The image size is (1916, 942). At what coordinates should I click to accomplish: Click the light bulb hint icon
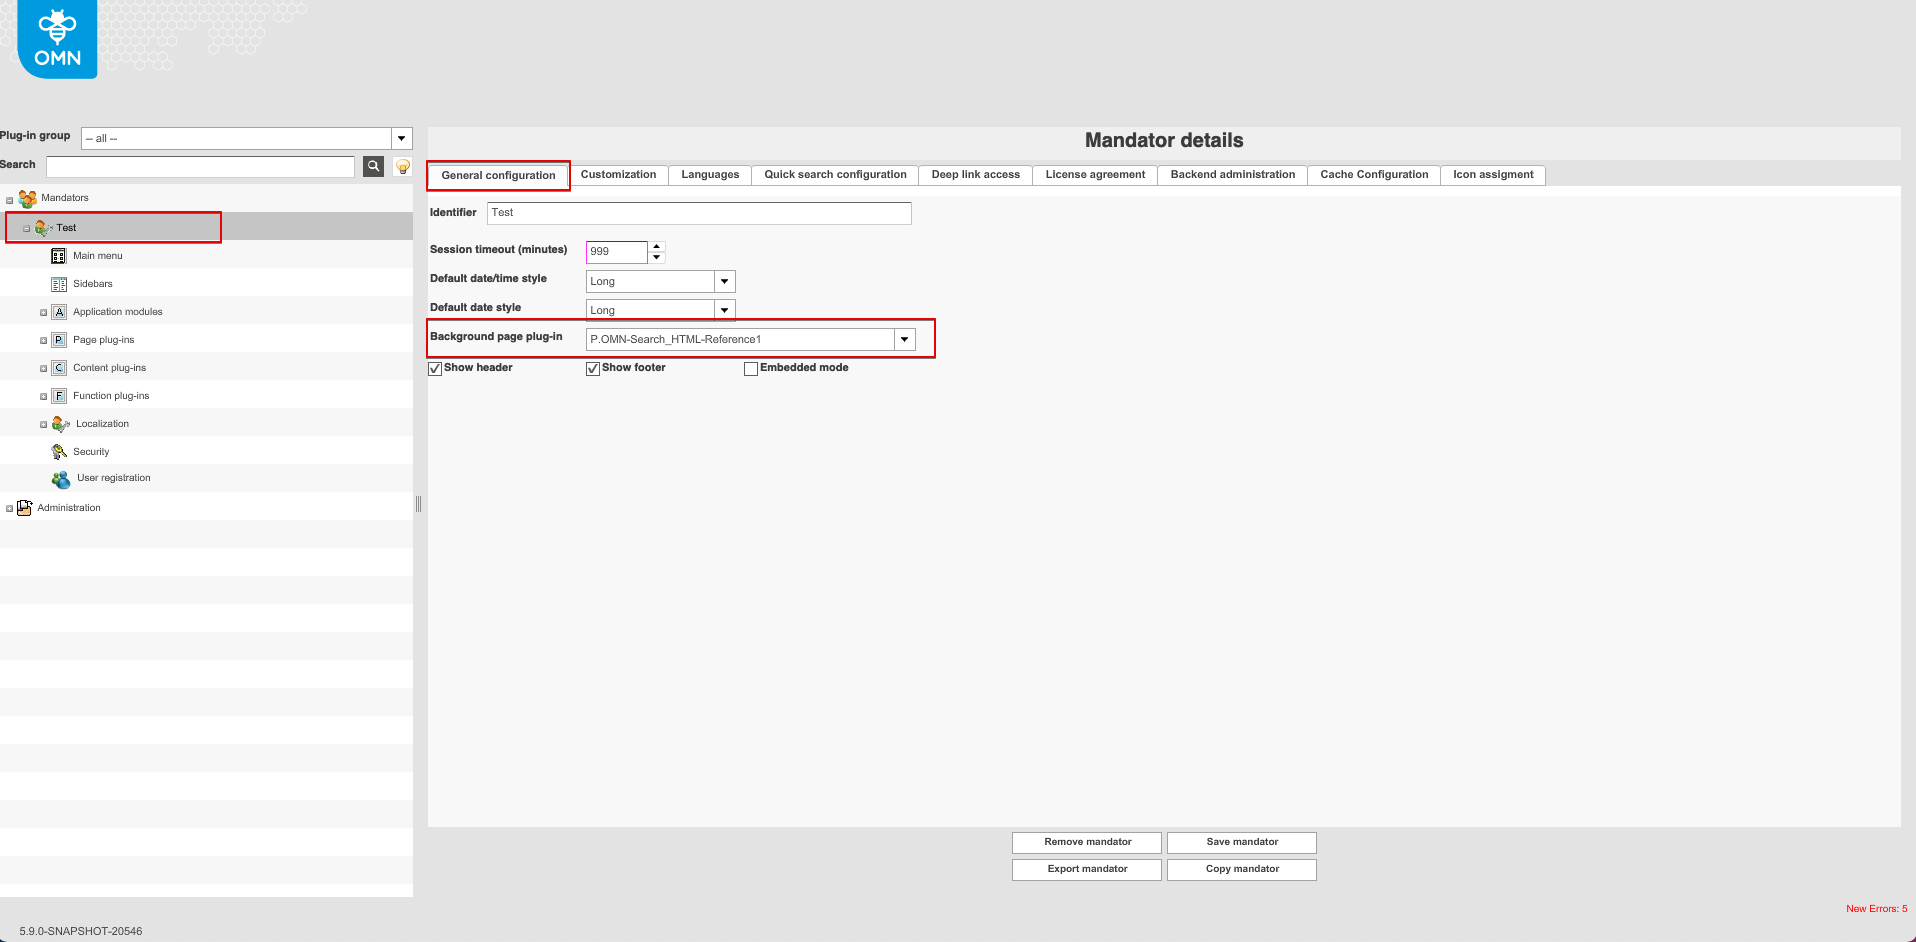click(x=403, y=166)
